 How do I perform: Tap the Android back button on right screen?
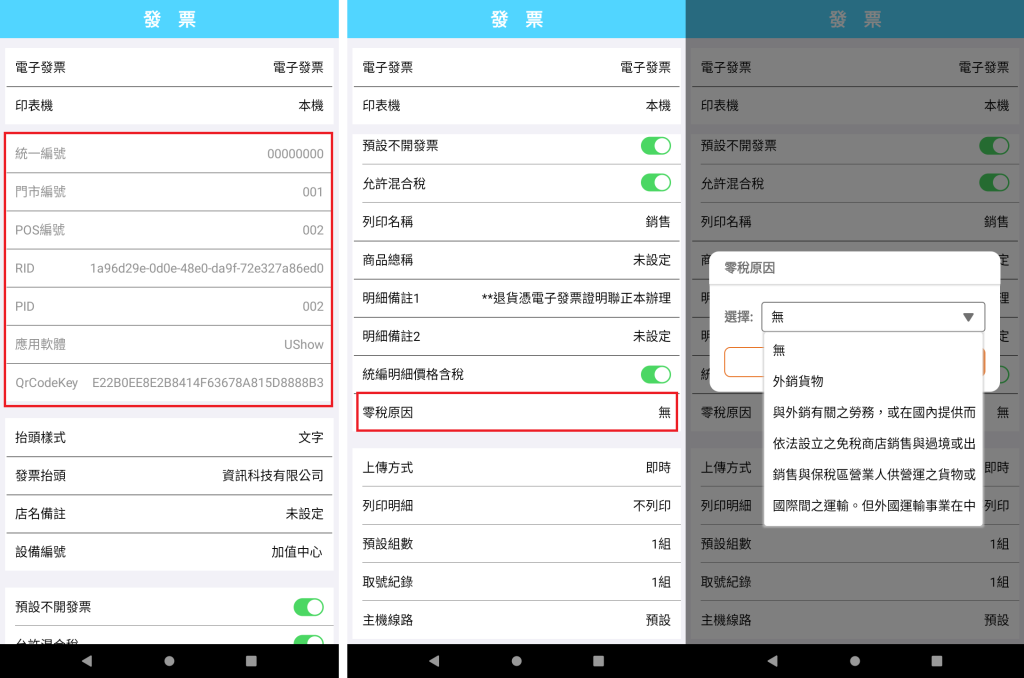coord(773,661)
